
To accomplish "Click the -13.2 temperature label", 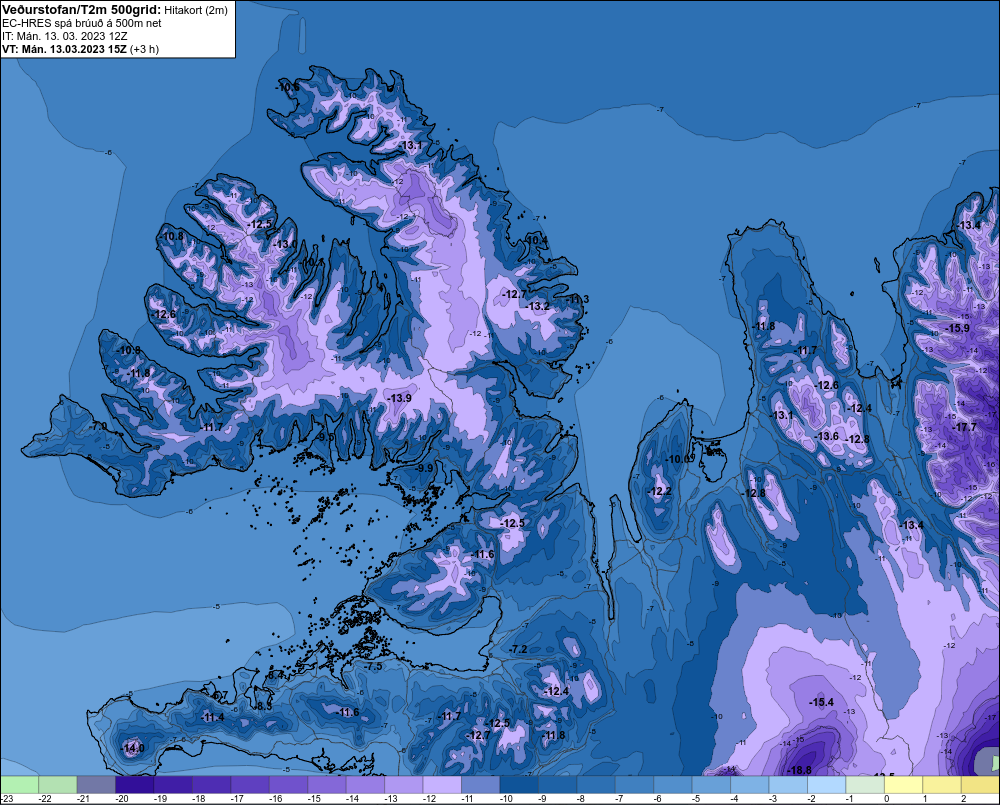I will 538,306.
